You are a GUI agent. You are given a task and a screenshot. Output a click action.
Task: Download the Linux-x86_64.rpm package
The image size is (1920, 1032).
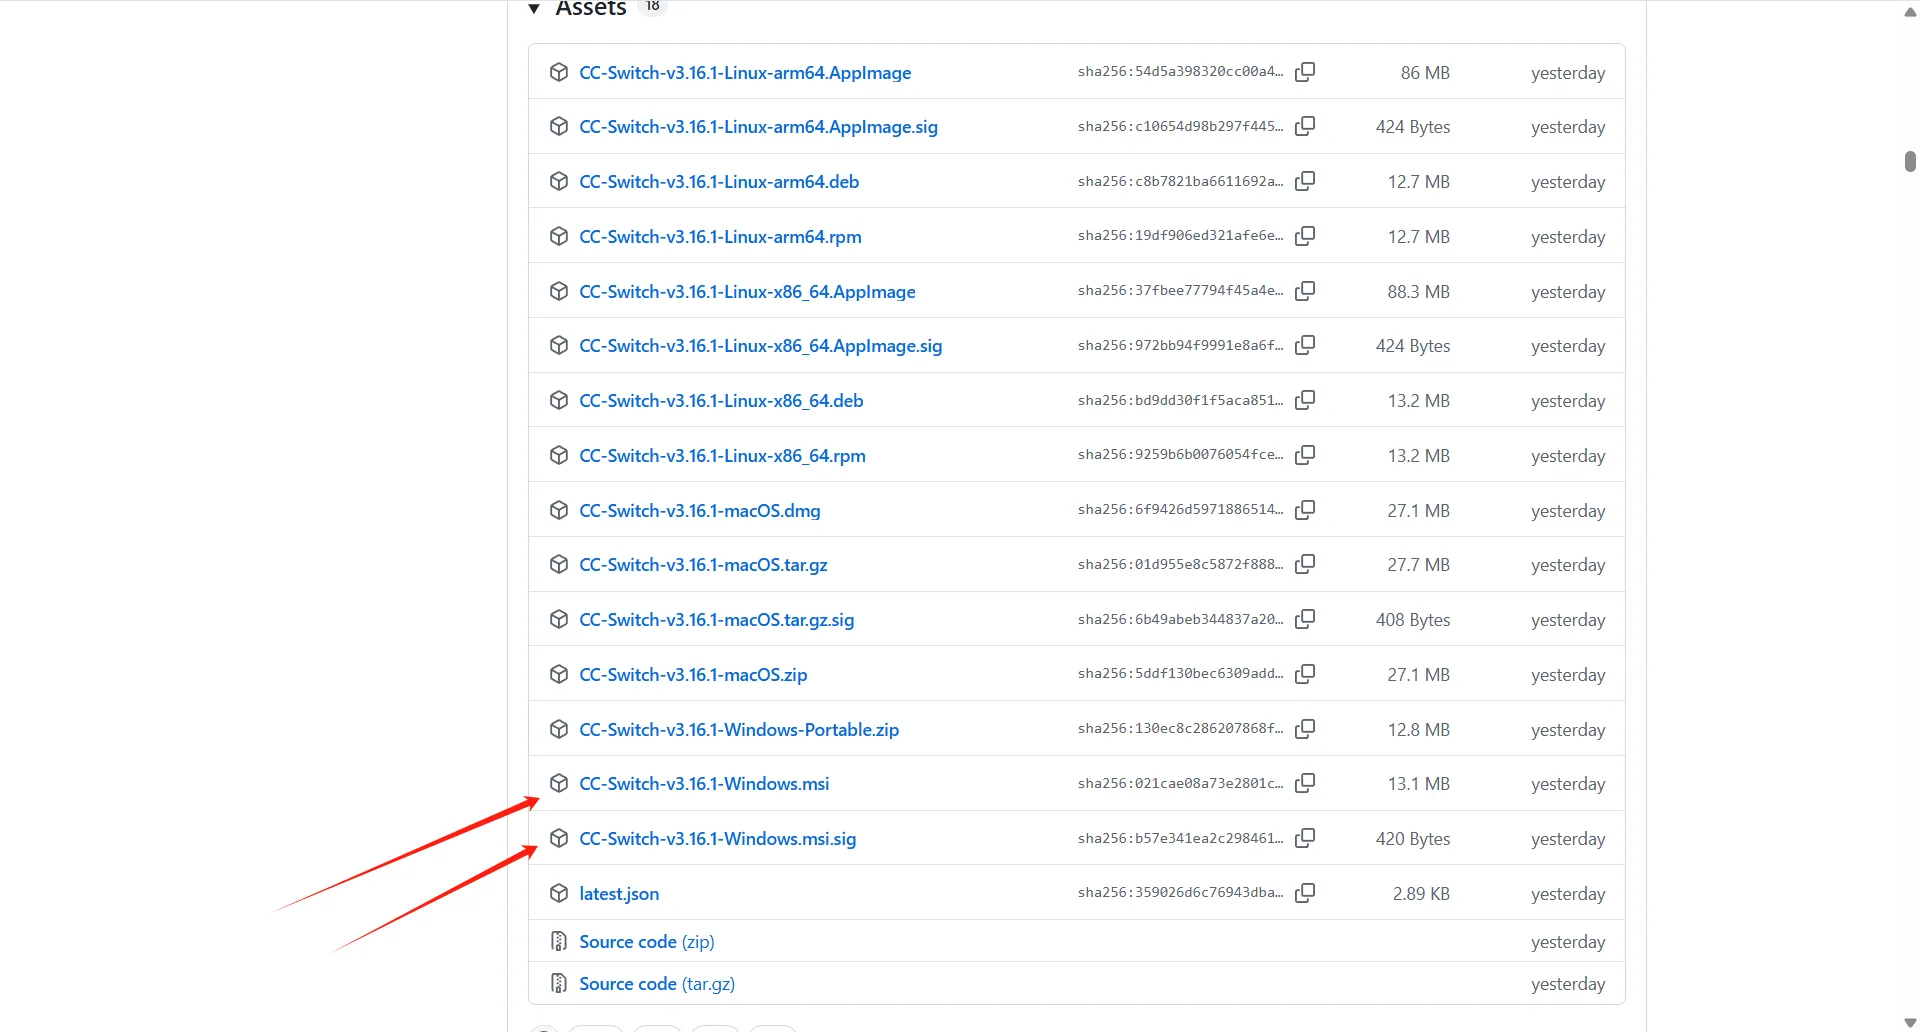click(x=722, y=456)
